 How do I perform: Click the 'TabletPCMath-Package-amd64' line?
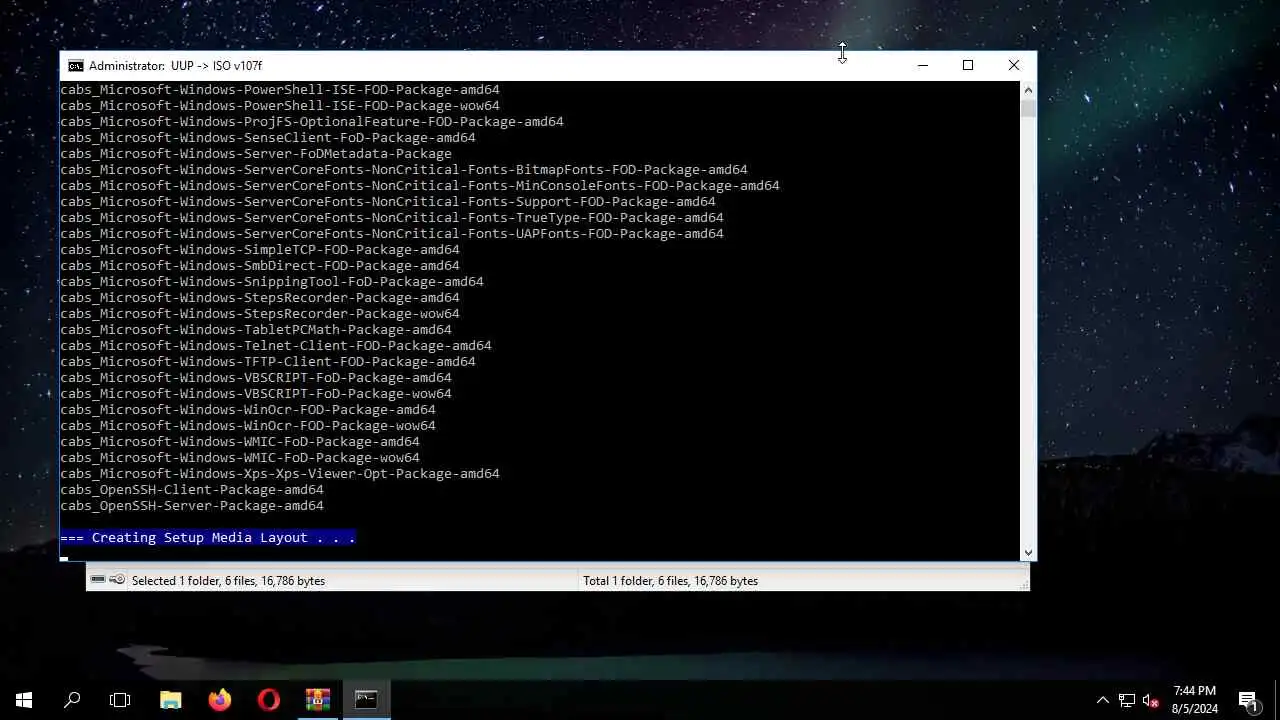pyautogui.click(x=256, y=330)
